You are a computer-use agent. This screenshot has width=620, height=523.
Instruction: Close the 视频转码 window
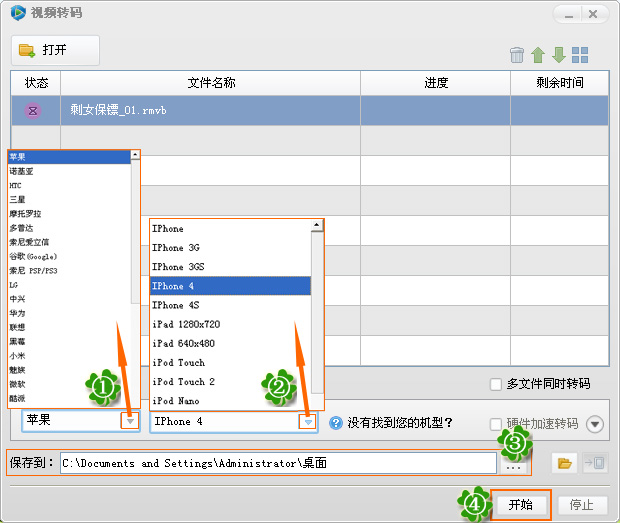tap(593, 15)
